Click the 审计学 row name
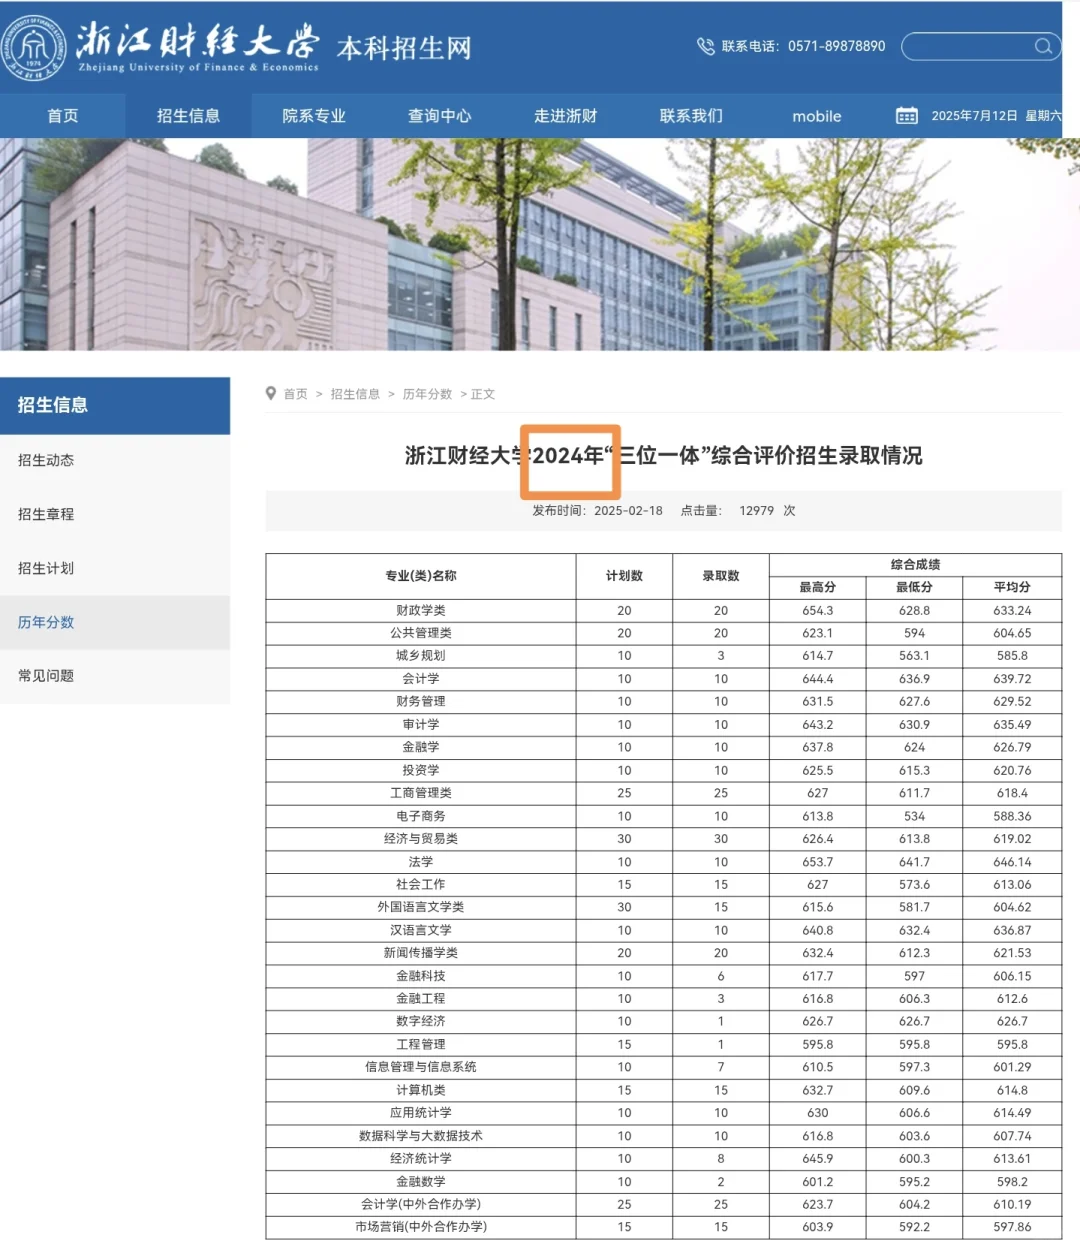 [421, 724]
